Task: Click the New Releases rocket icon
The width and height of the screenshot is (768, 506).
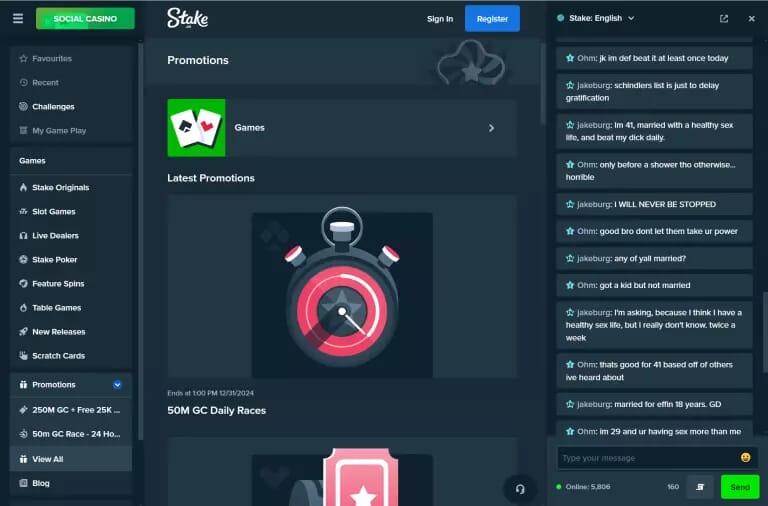Action: coord(23,332)
